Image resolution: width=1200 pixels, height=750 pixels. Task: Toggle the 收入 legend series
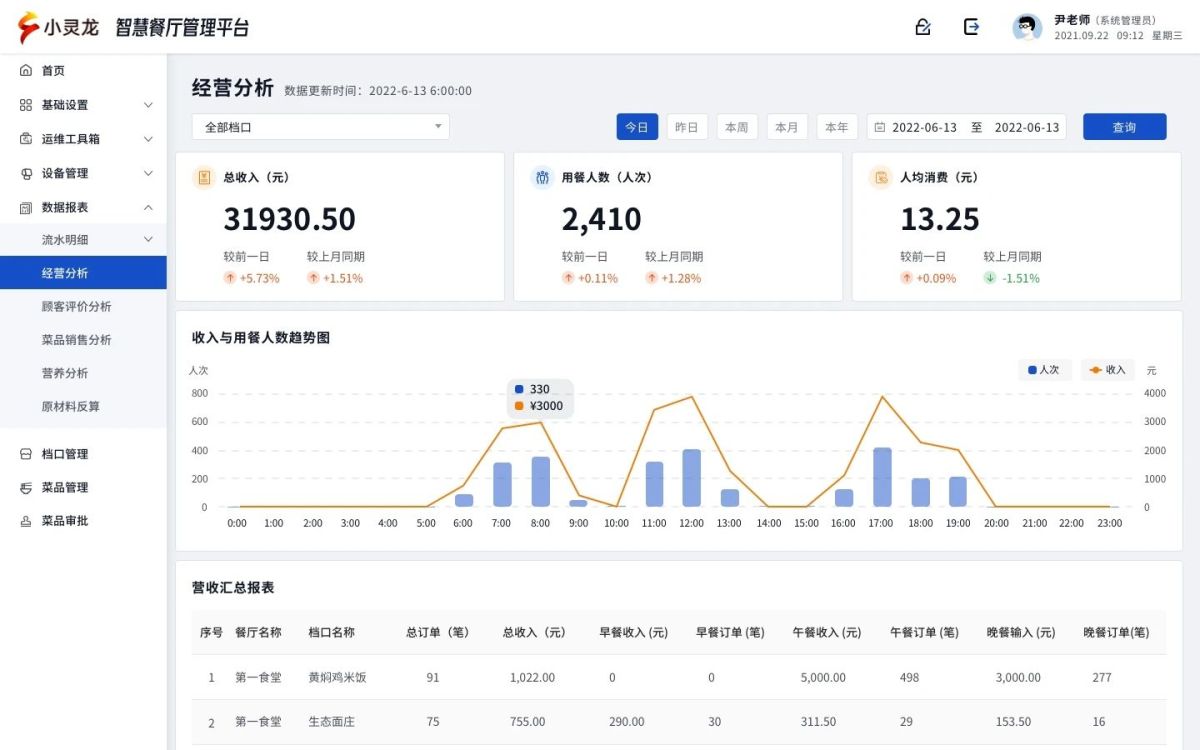[1107, 370]
